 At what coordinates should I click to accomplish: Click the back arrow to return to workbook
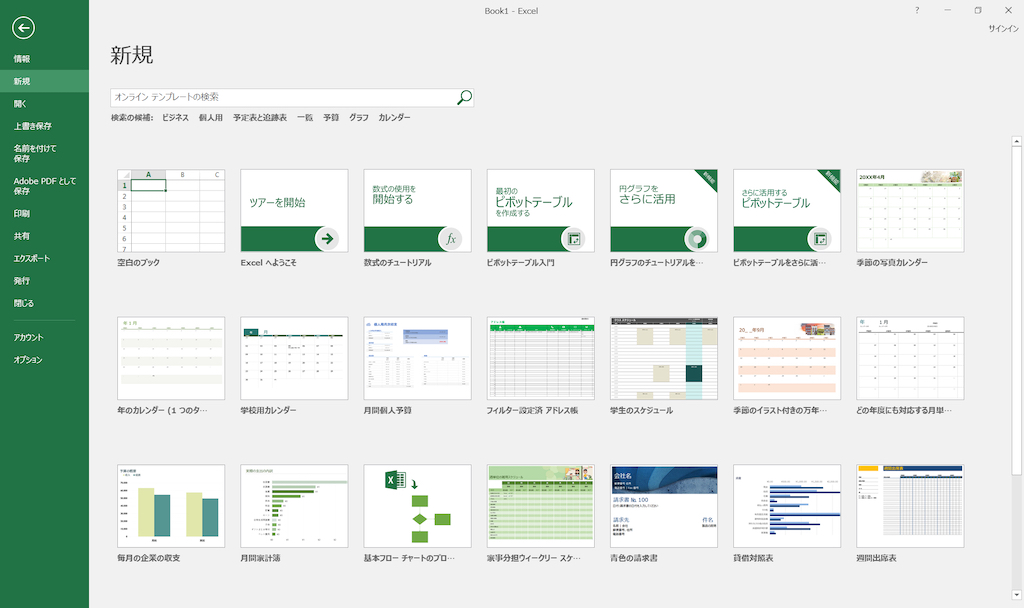(23, 27)
